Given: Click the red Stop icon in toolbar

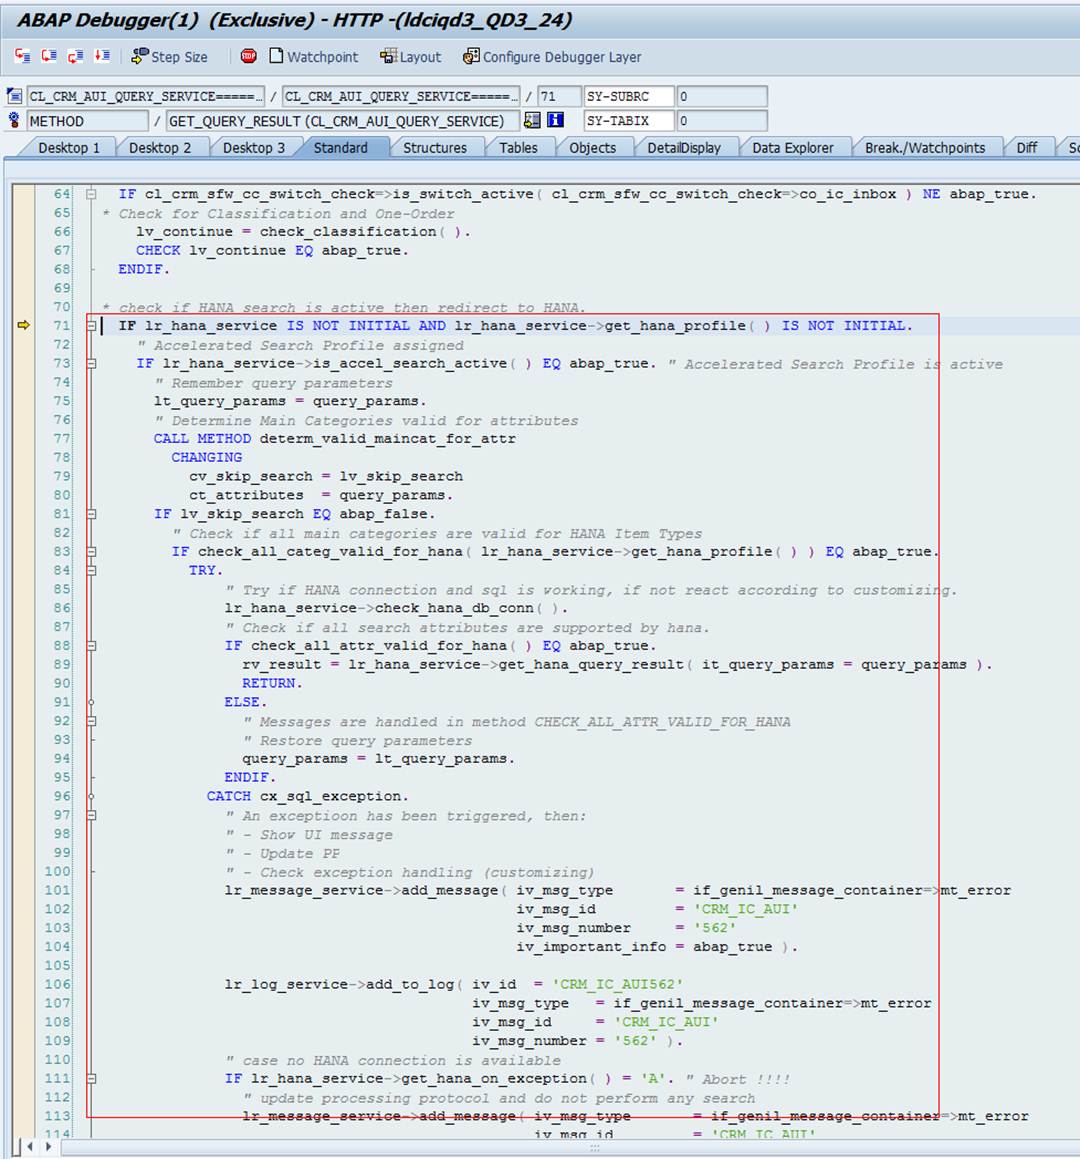Looking at the screenshot, I should coord(248,56).
